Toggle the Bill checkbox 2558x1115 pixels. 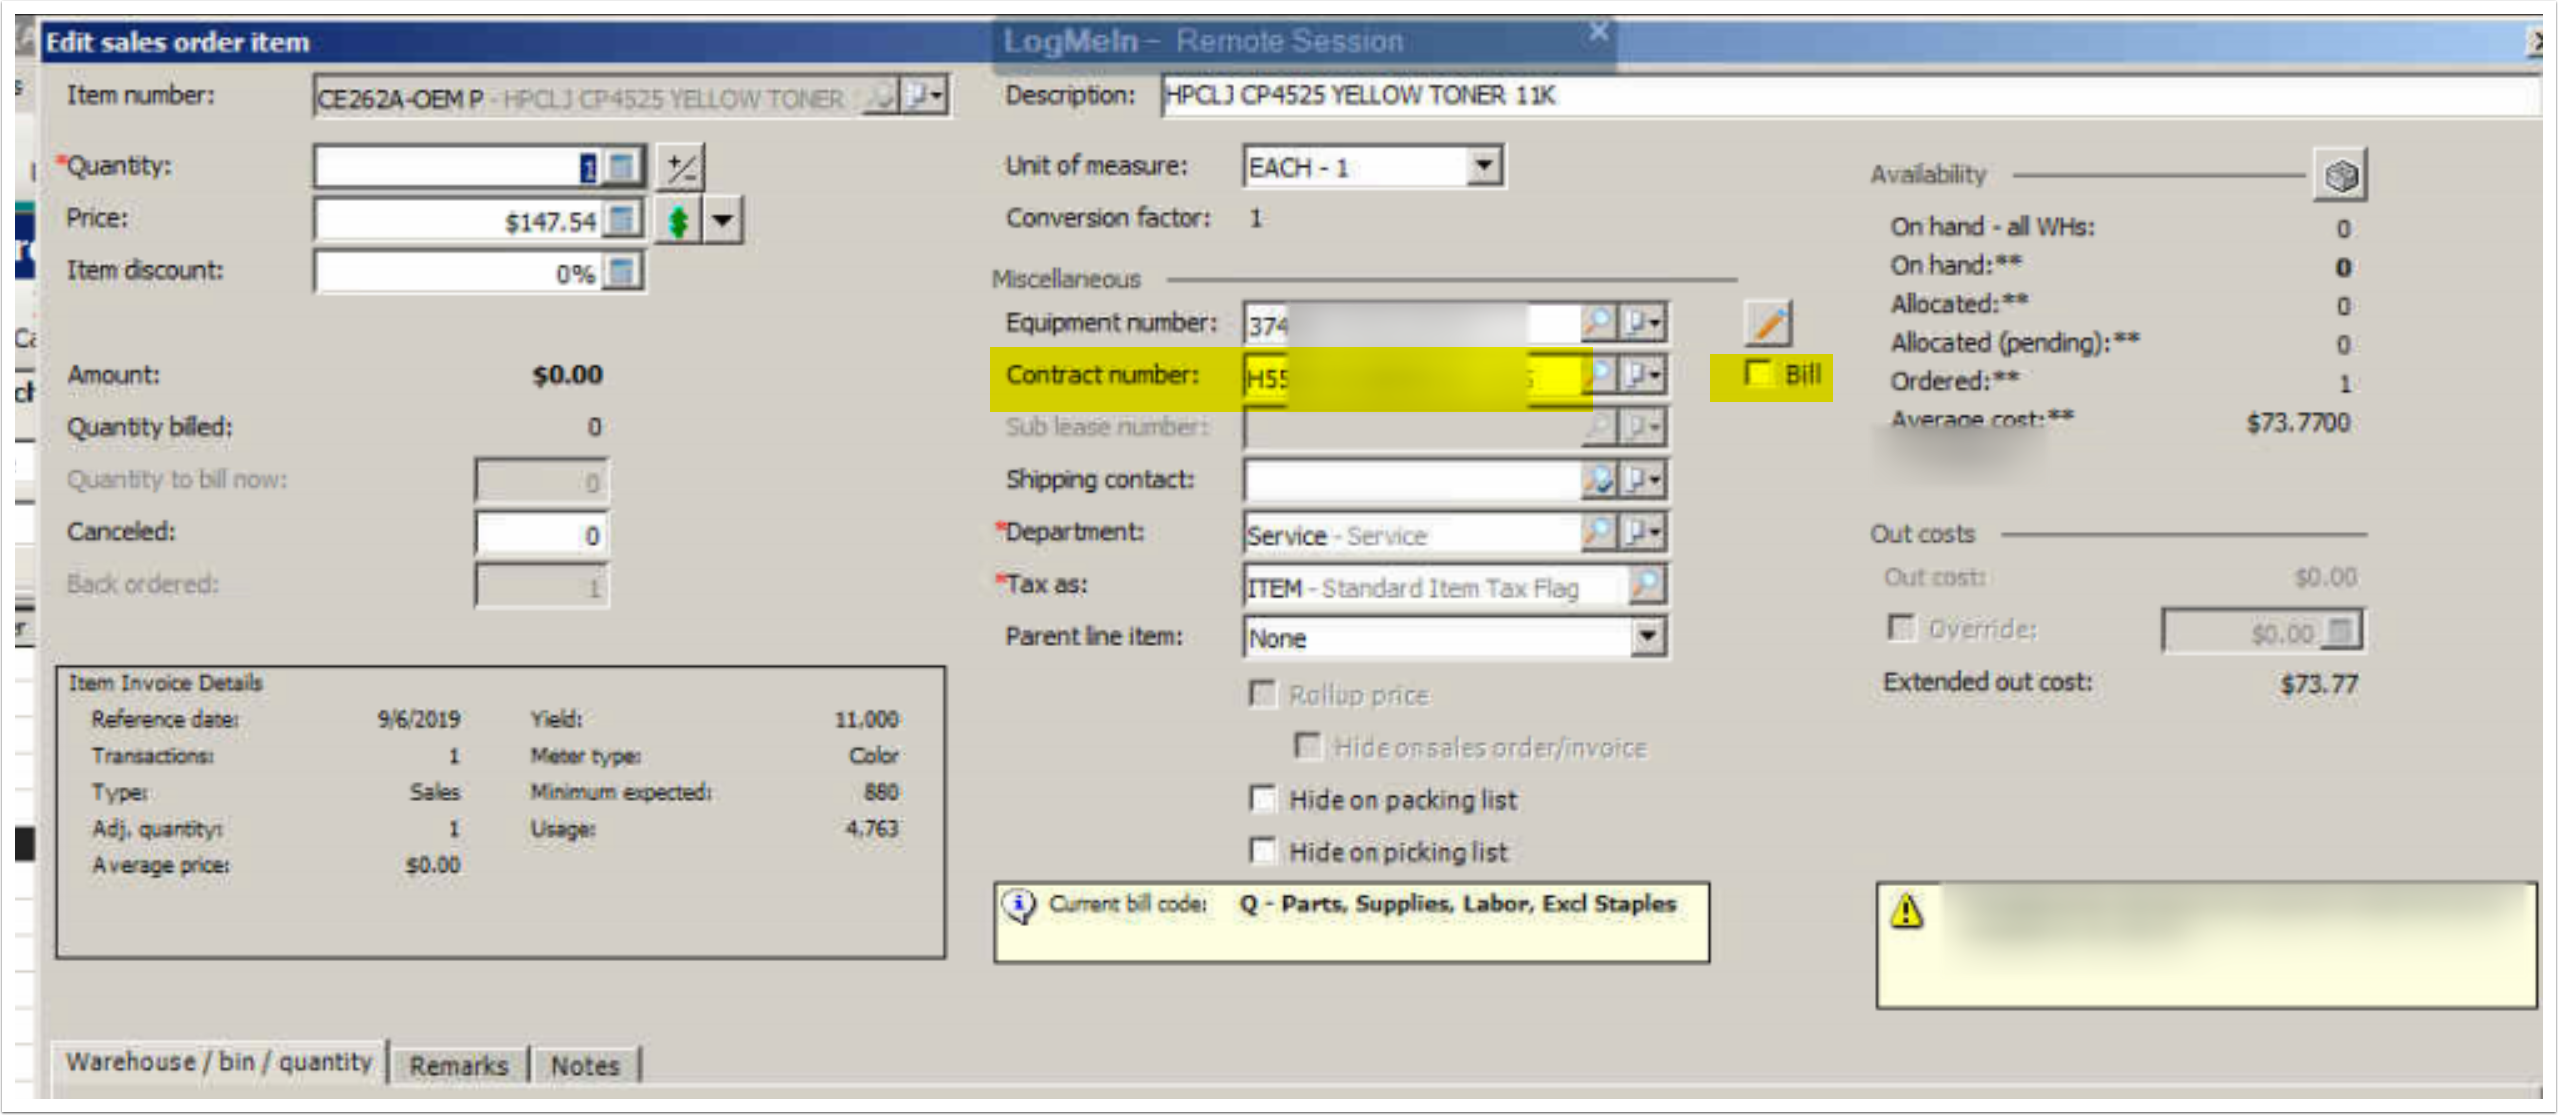[1757, 375]
